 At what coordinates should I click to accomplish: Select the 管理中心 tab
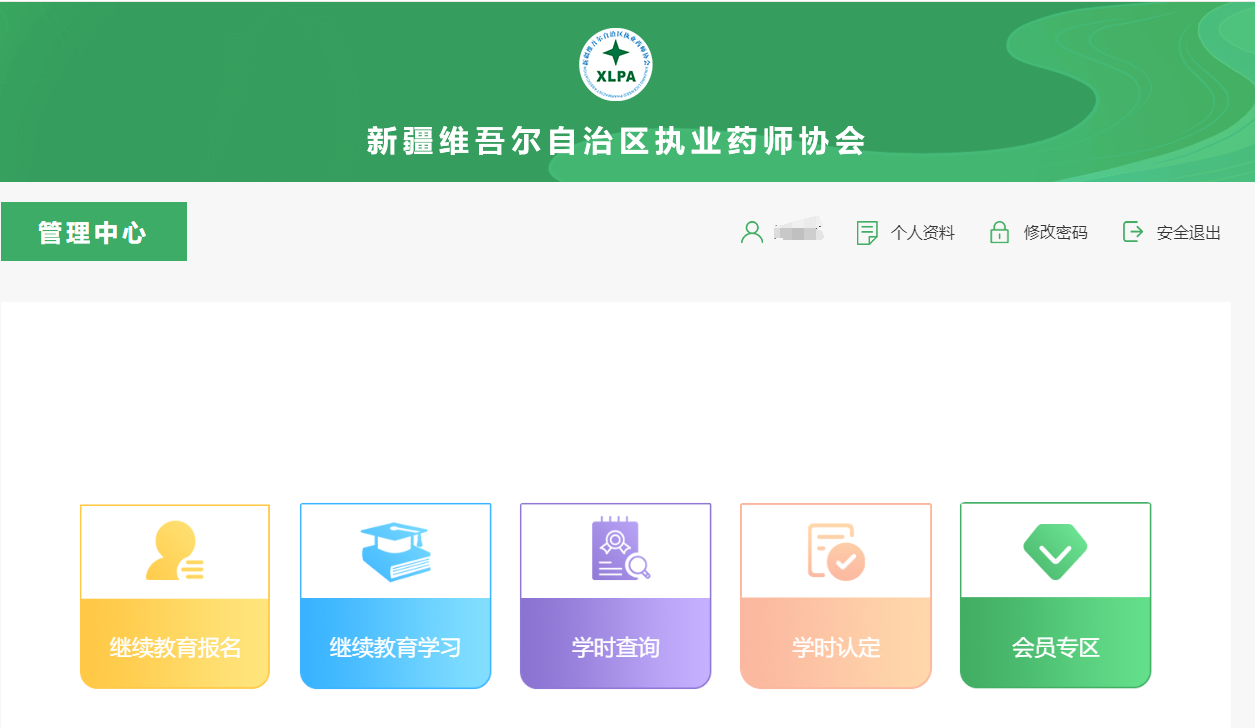(x=94, y=232)
